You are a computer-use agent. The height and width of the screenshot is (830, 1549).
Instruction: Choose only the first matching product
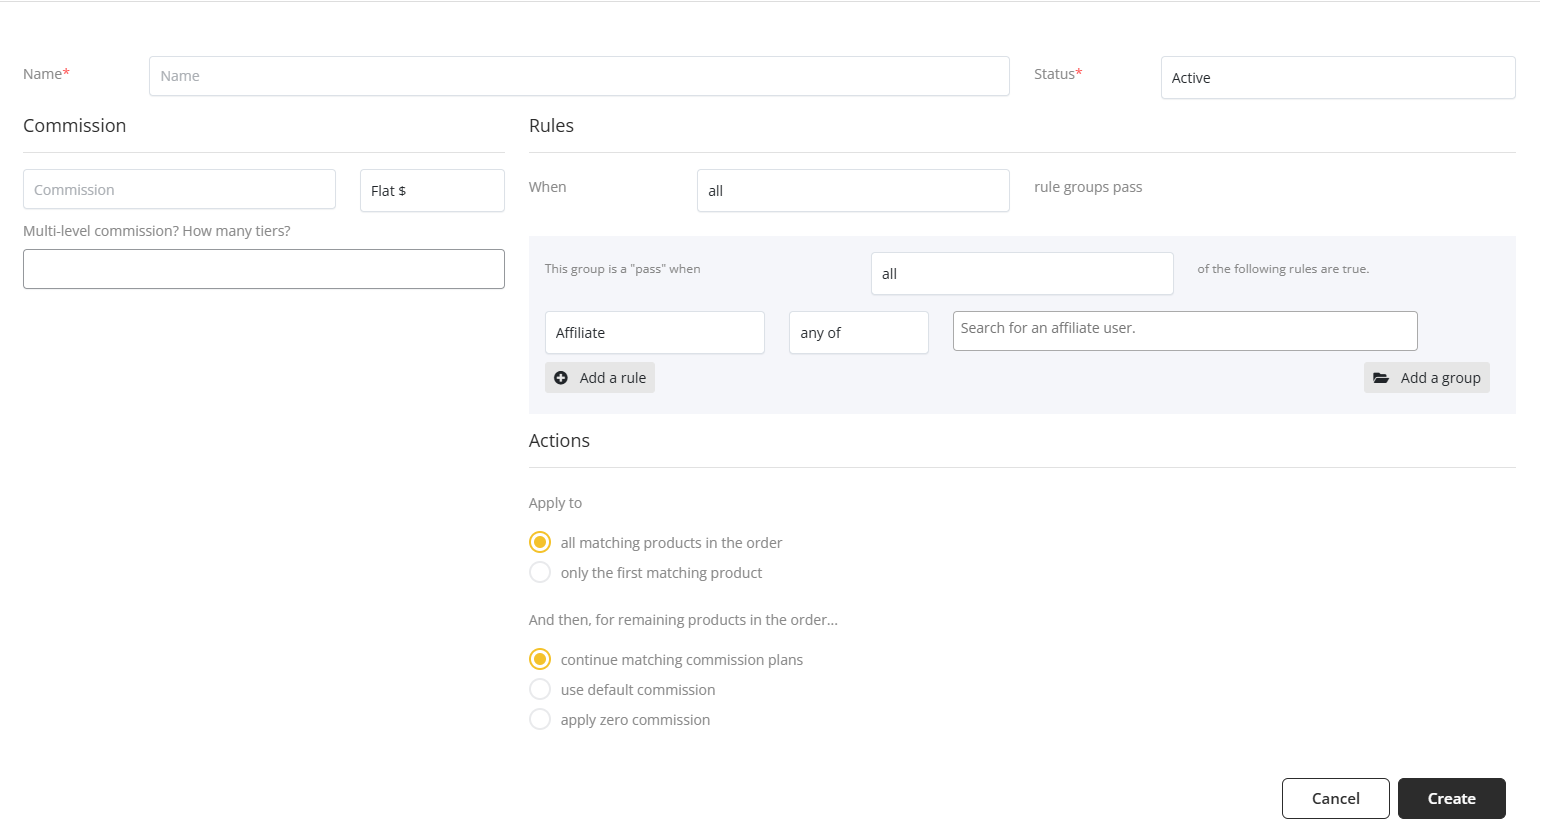coord(540,572)
